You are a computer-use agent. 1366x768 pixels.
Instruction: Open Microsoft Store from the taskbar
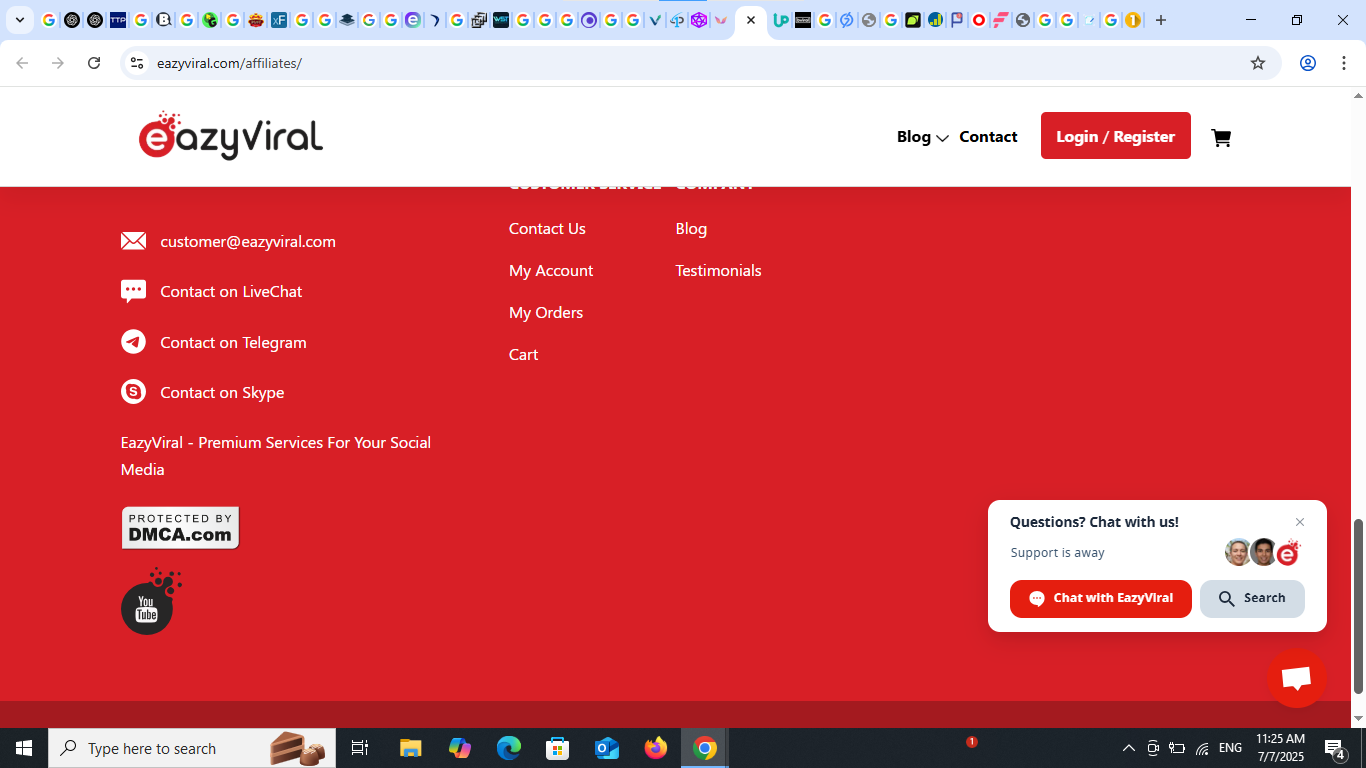point(557,748)
